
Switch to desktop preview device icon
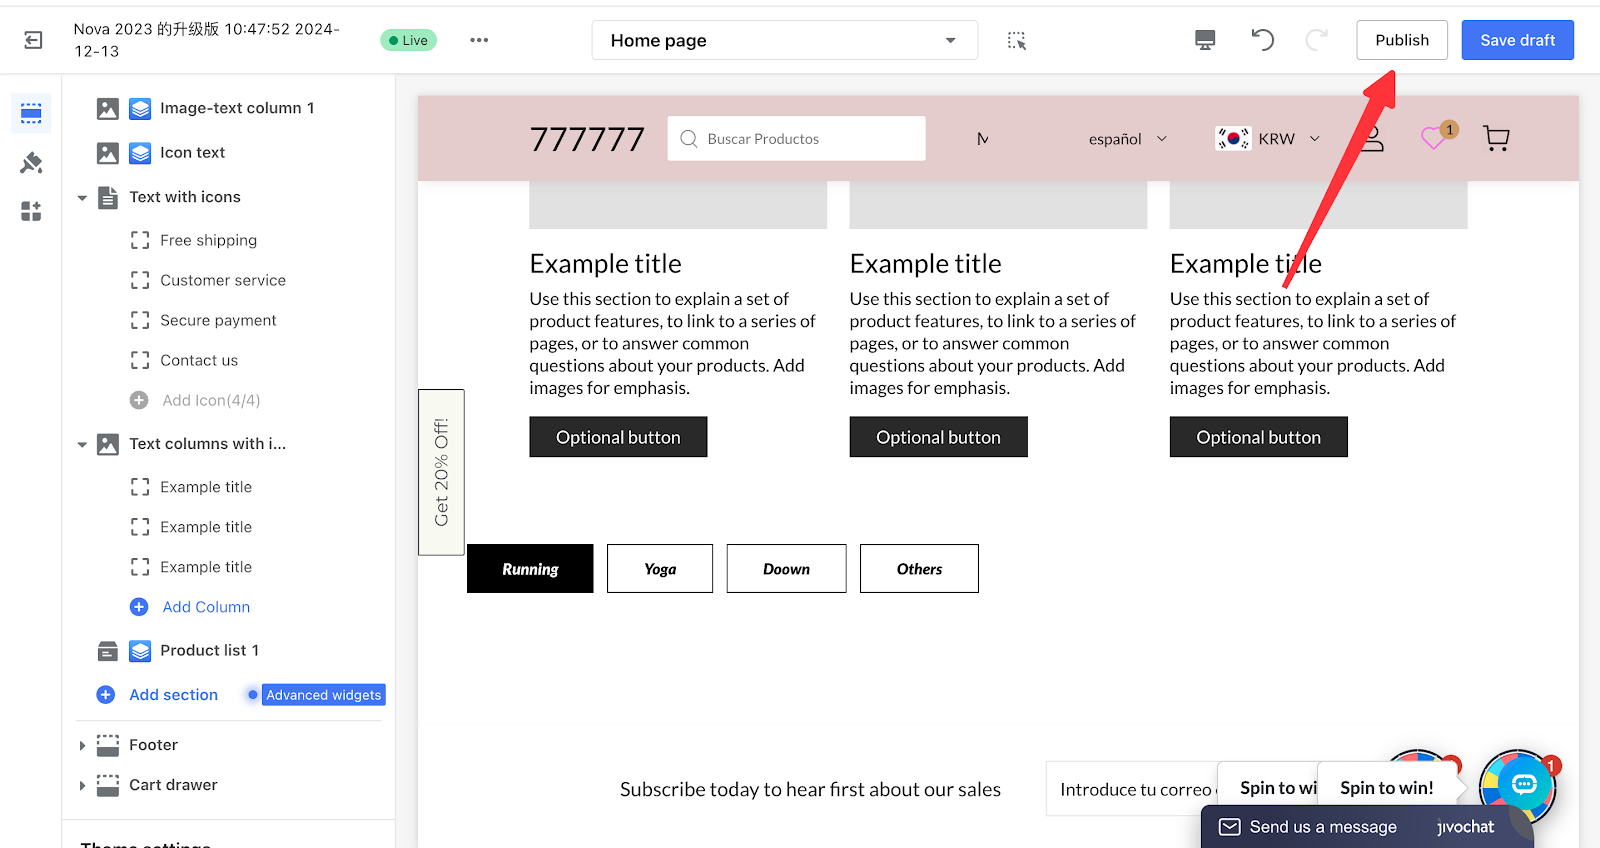pos(1205,40)
